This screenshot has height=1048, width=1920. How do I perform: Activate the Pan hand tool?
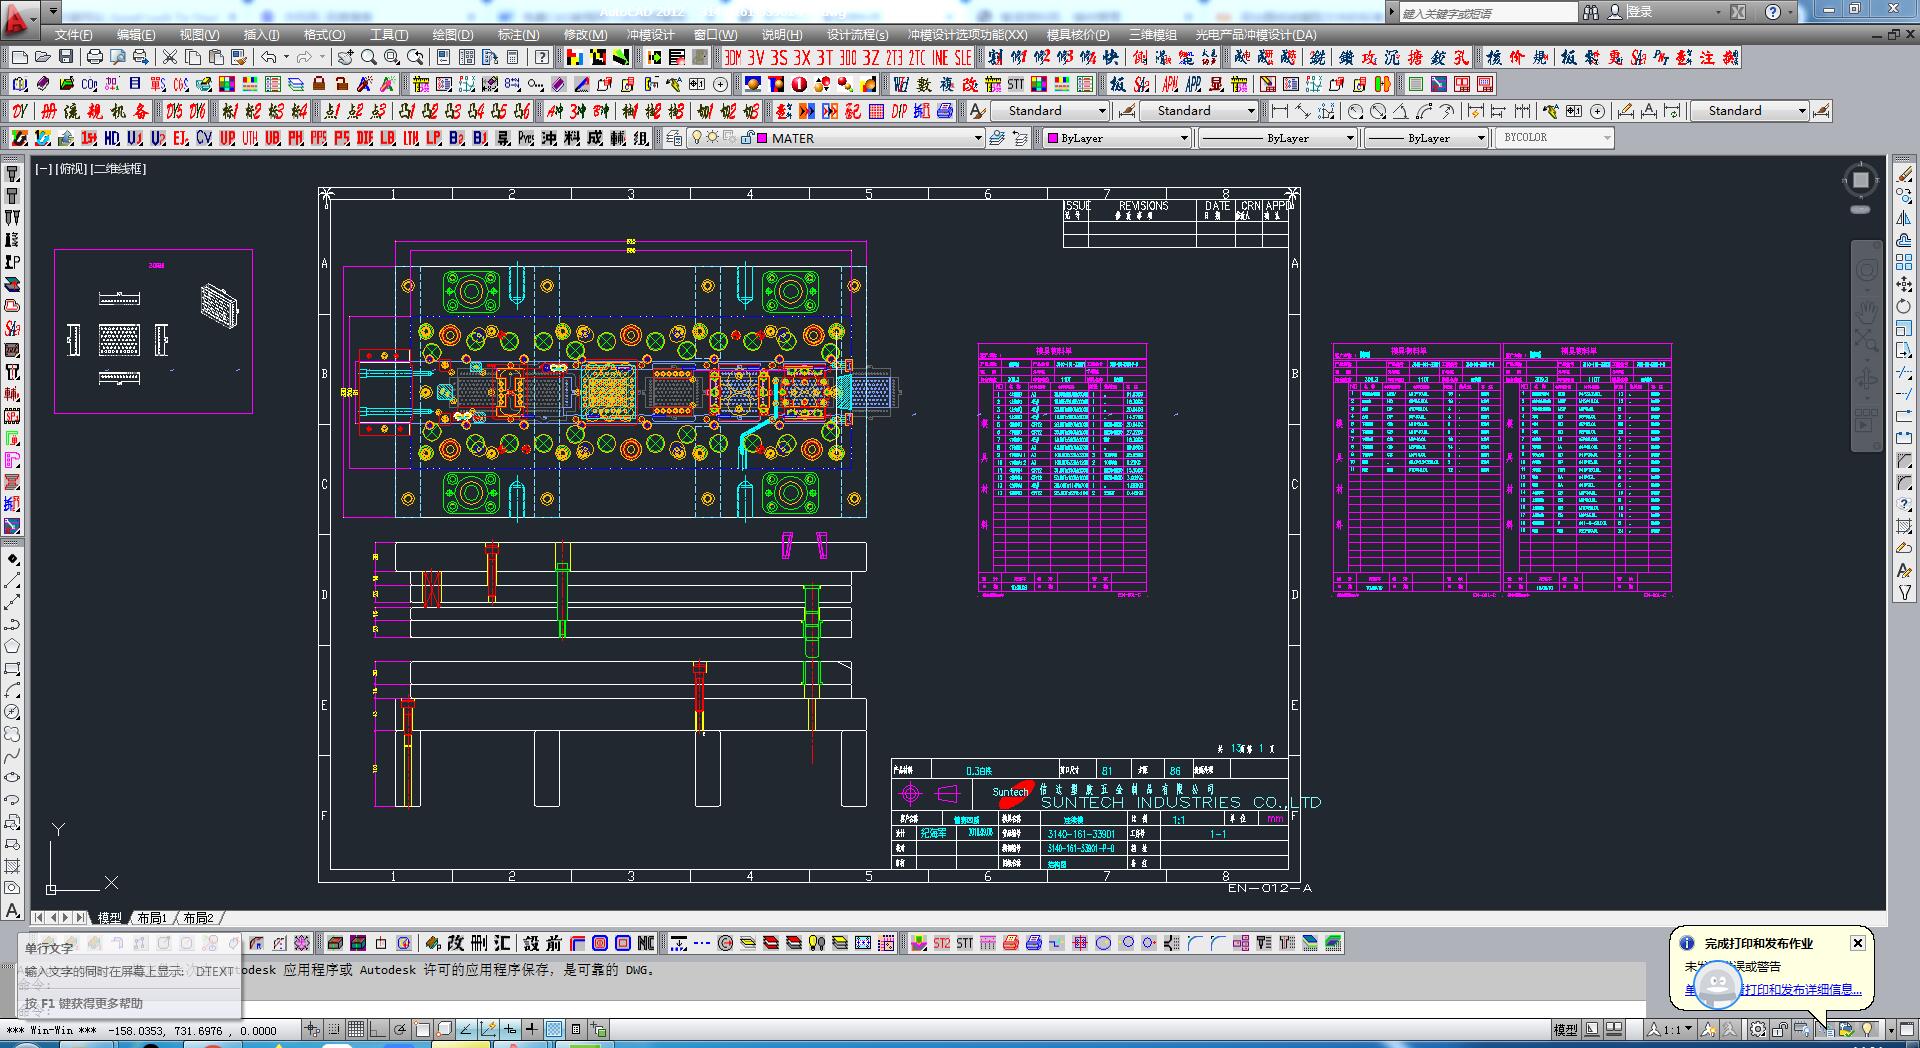point(346,57)
